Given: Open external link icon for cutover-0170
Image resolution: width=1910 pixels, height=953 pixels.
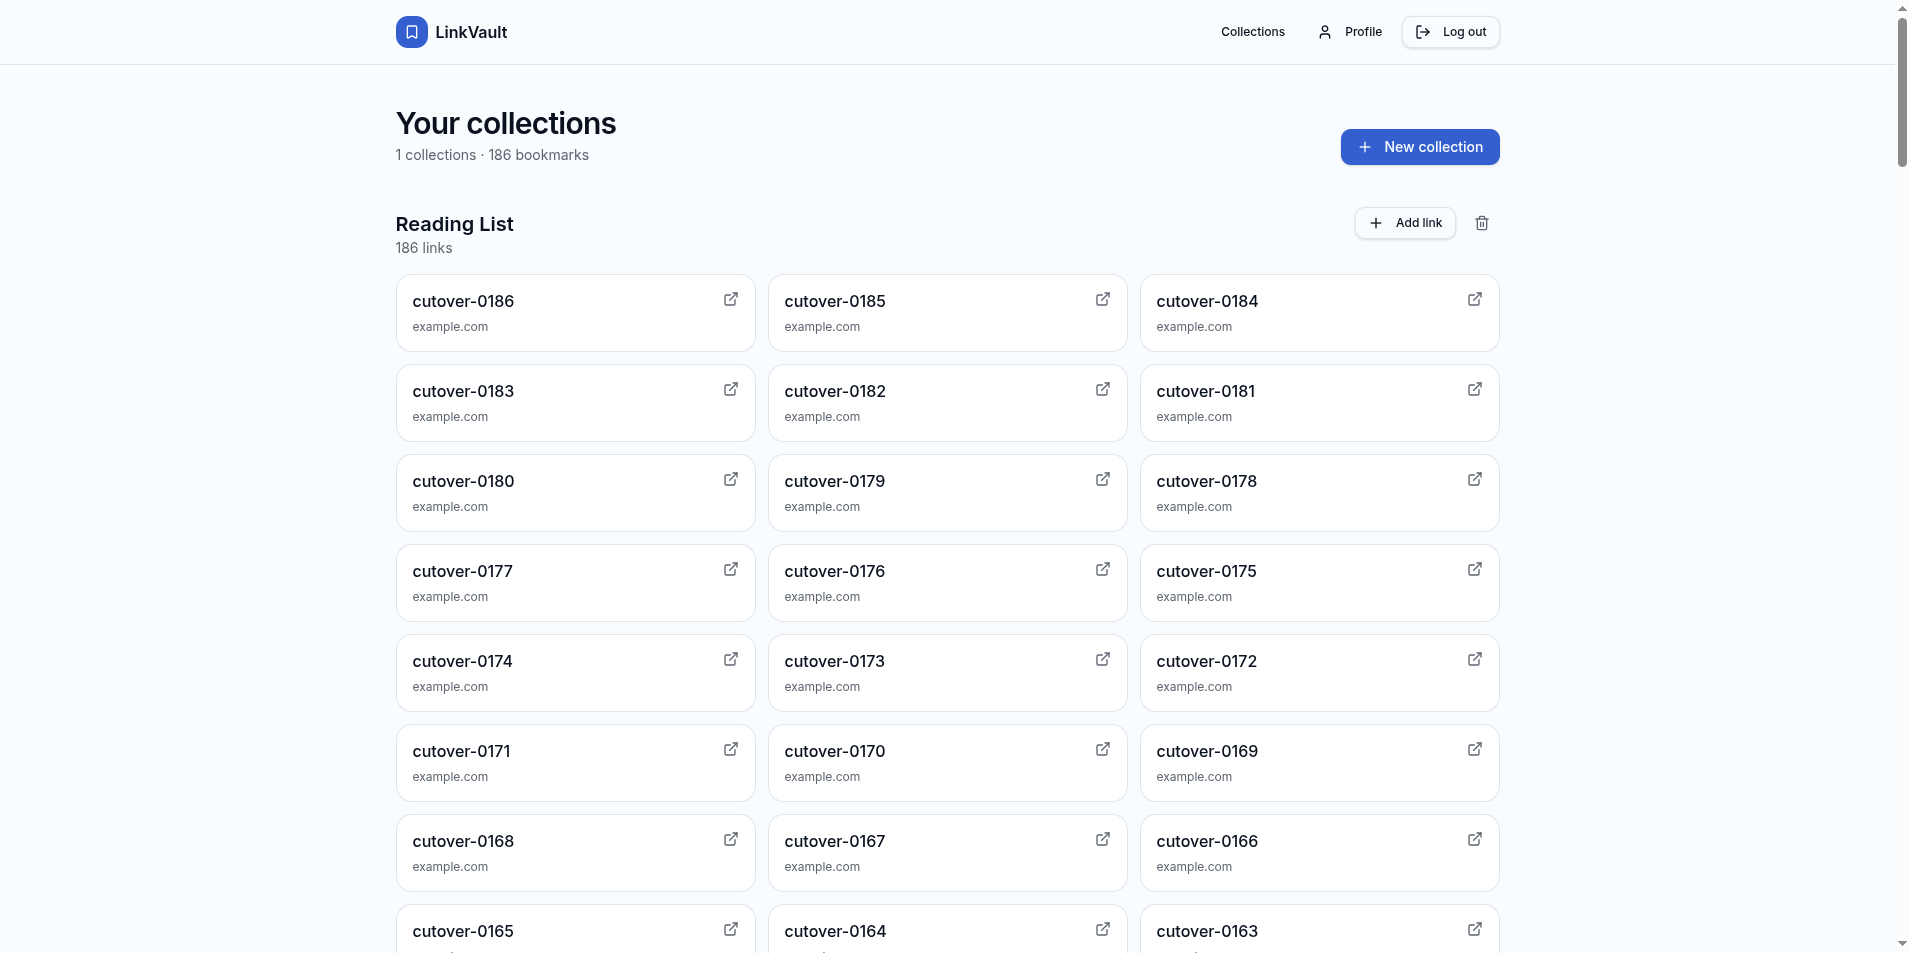Looking at the screenshot, I should click(x=1103, y=749).
